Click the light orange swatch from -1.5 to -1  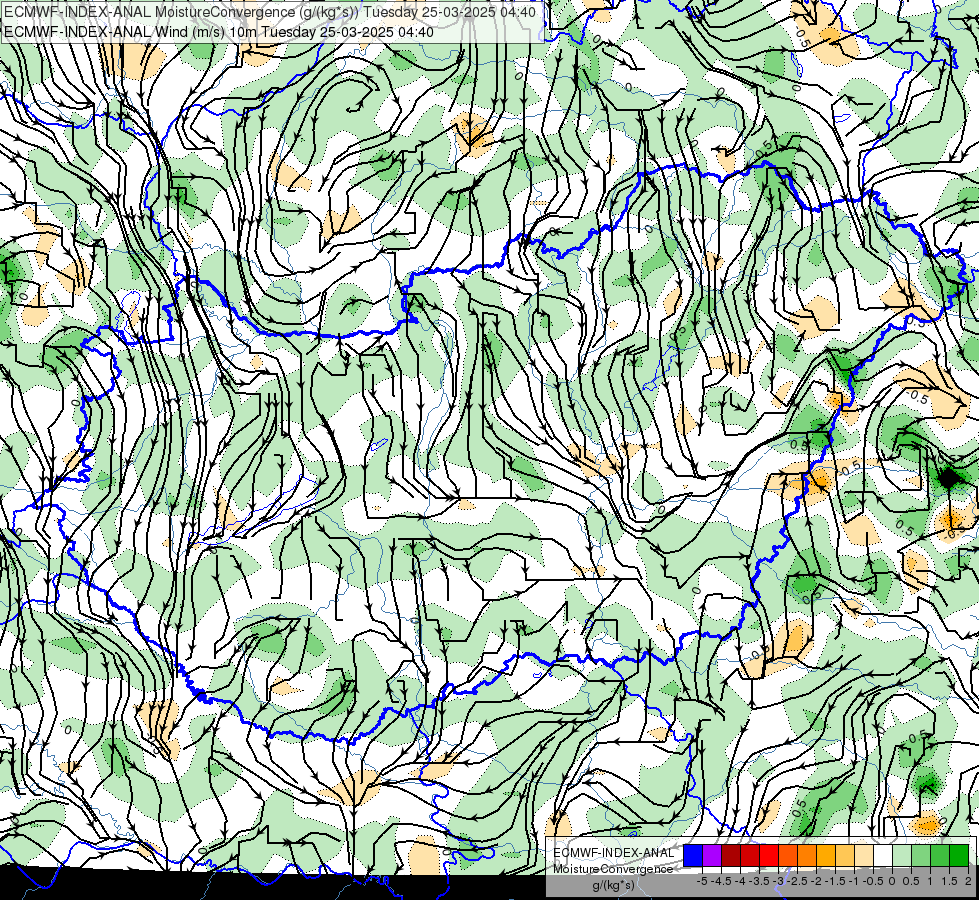(845, 856)
